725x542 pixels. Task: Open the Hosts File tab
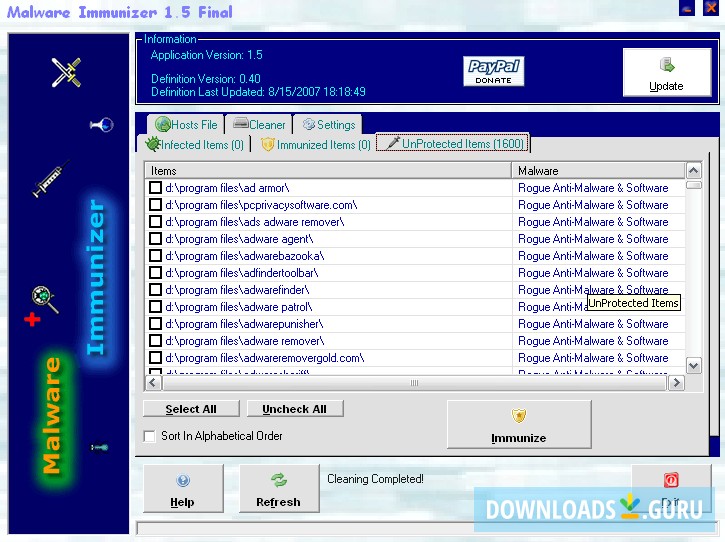(186, 124)
